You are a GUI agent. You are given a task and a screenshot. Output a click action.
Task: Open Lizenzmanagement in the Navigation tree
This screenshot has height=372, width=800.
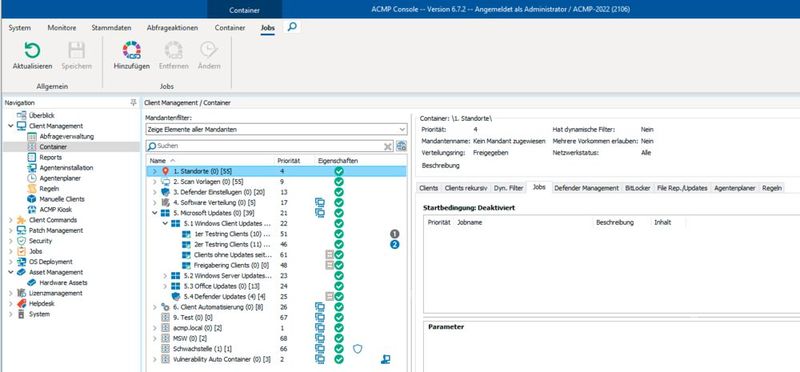coord(55,293)
